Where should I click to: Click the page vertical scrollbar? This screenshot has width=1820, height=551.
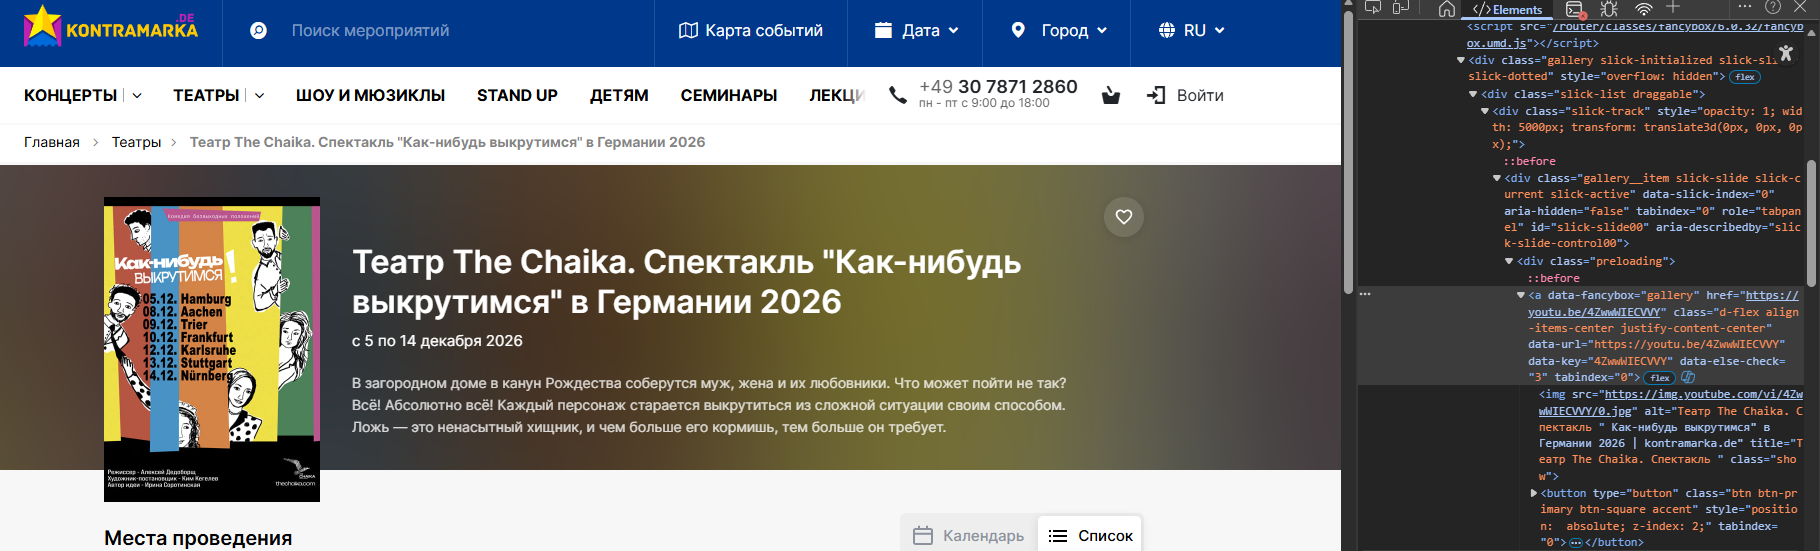1348,150
